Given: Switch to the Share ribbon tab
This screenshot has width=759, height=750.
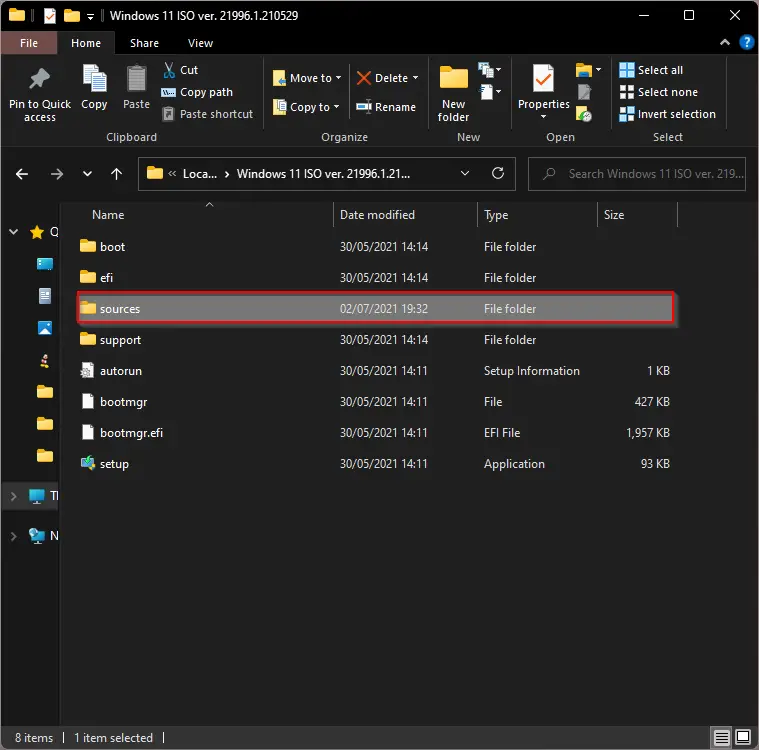Looking at the screenshot, I should (144, 43).
